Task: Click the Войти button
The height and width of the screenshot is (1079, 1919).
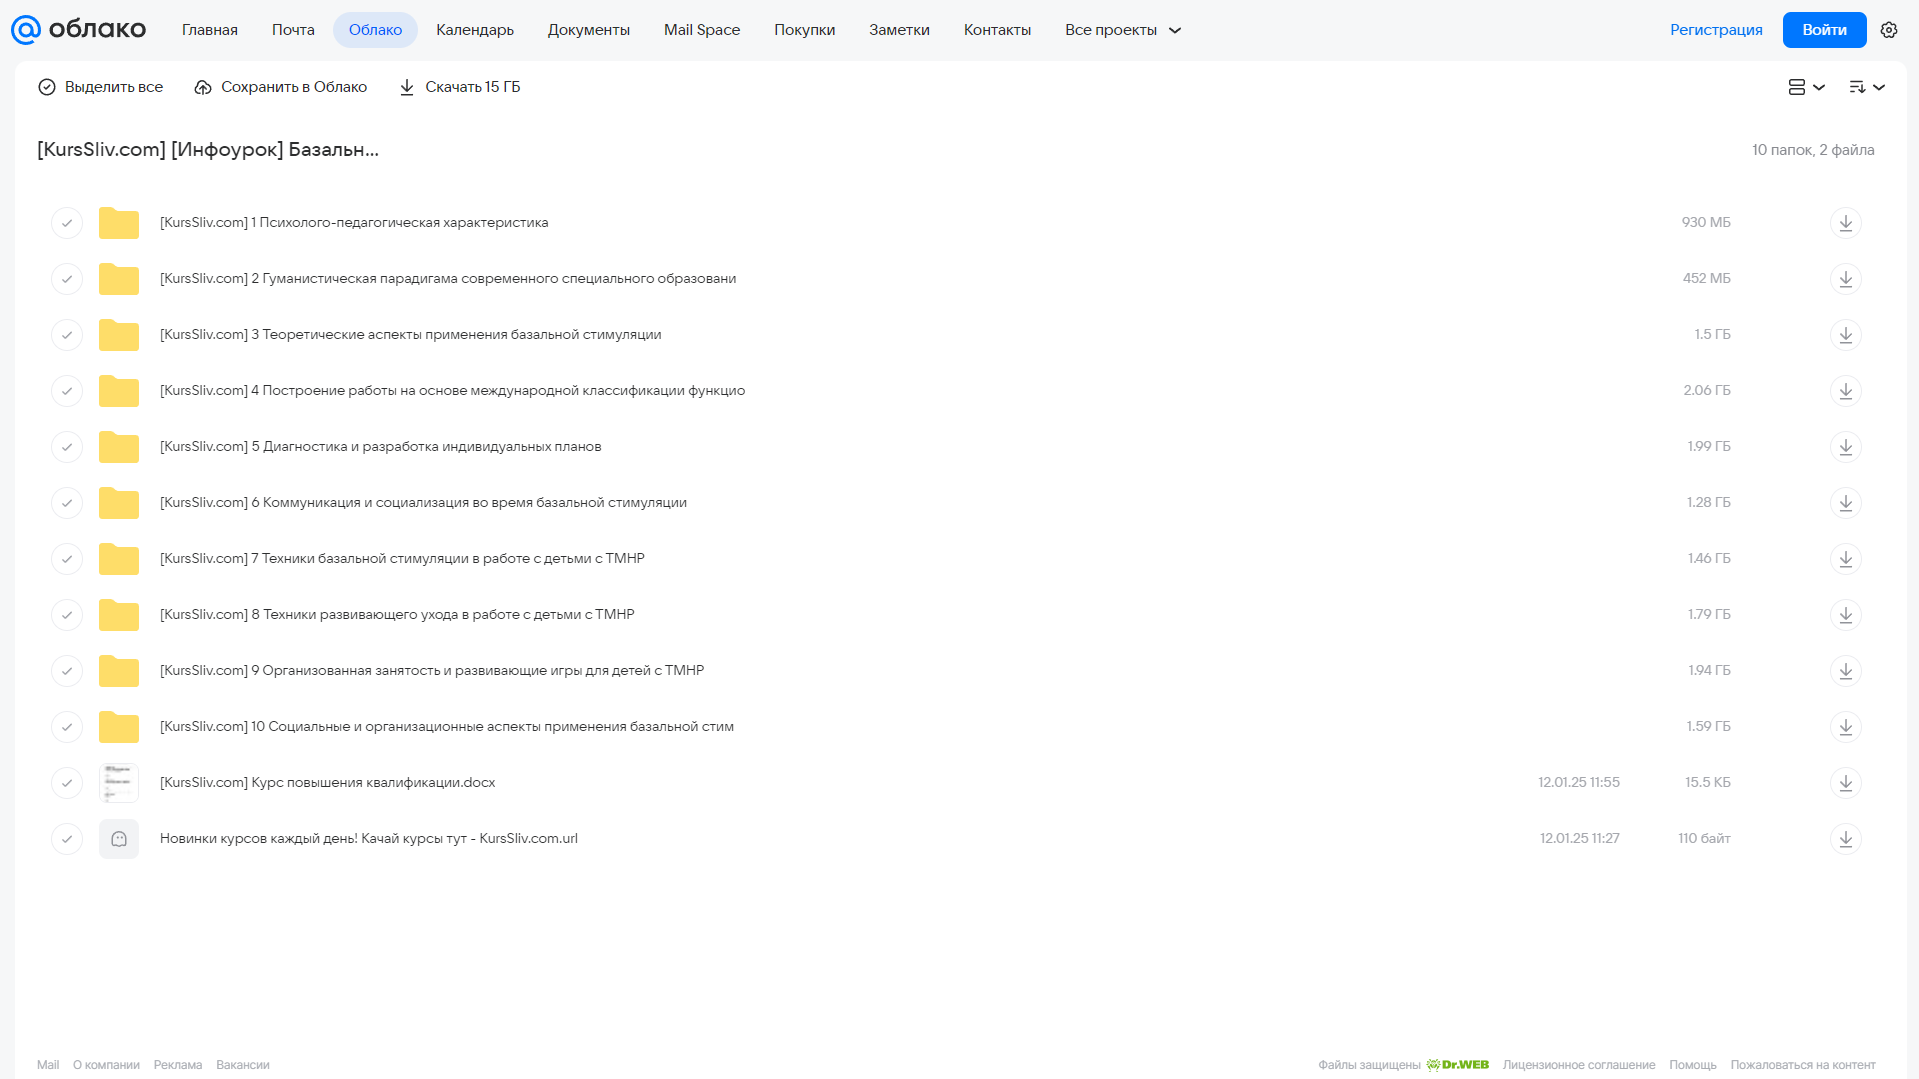Action: click(1824, 30)
